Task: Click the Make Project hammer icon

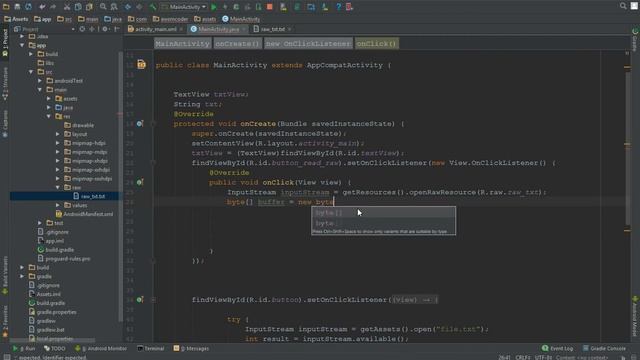Action: (x=153, y=7)
